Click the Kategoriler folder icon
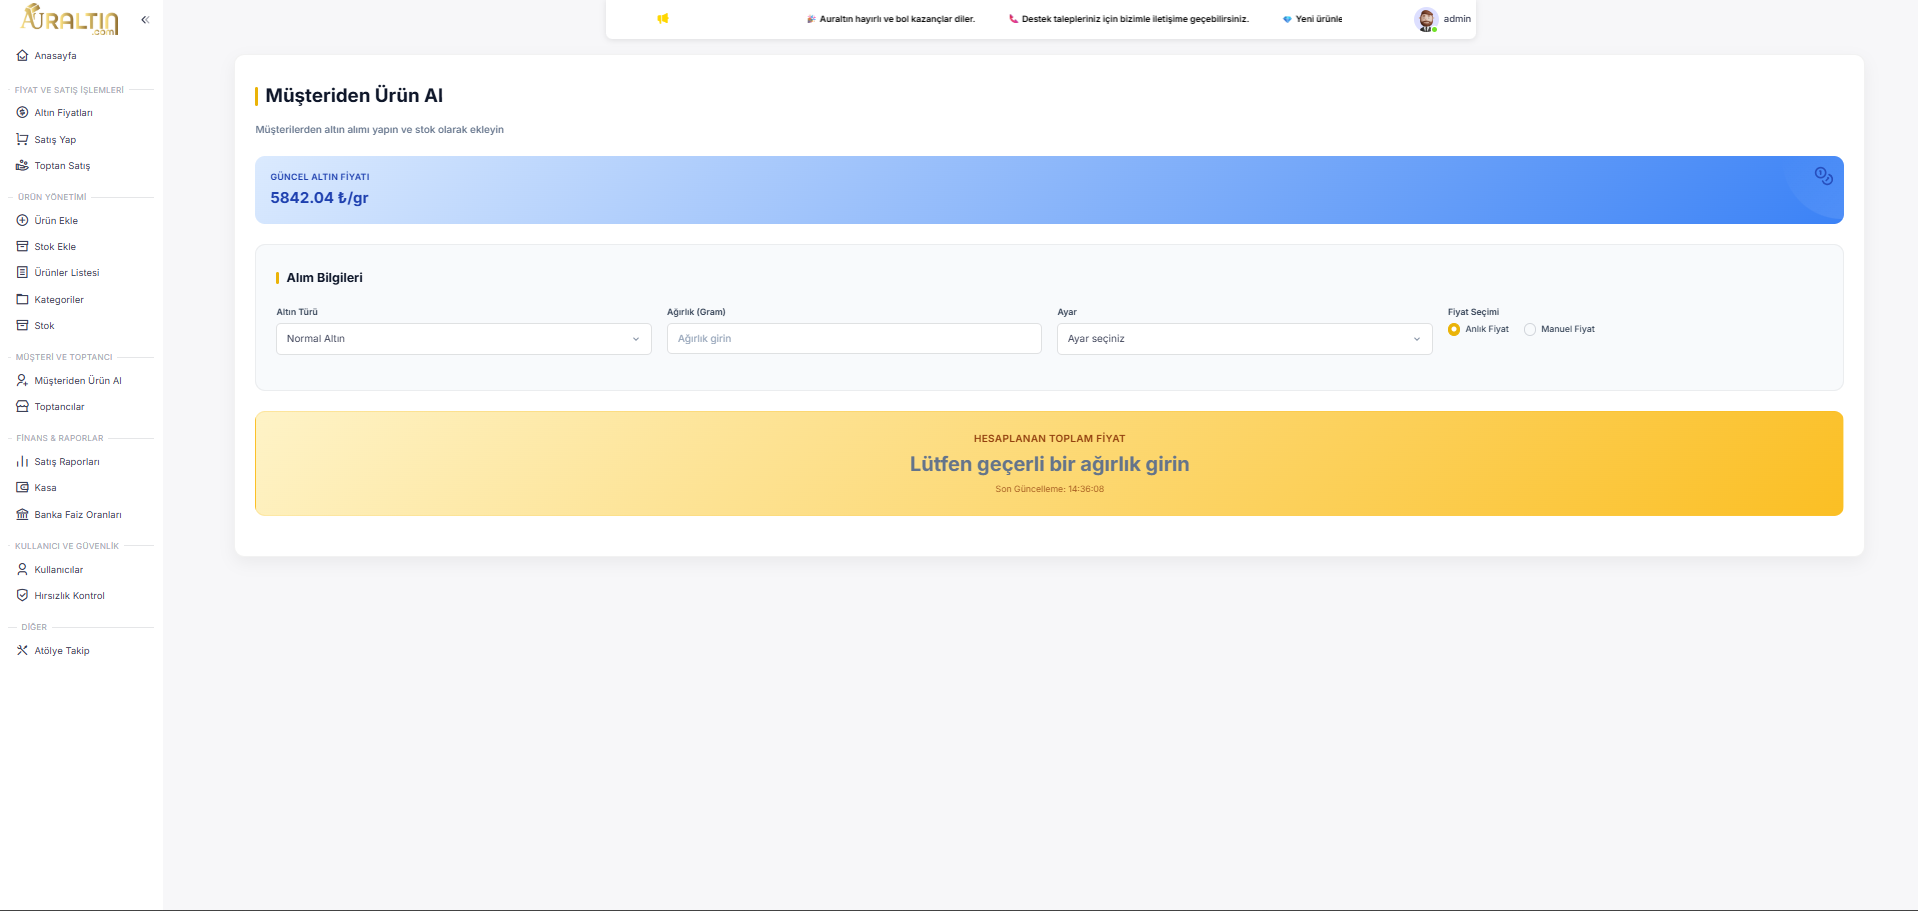Screen dimensions: 1918x911 (x=22, y=300)
